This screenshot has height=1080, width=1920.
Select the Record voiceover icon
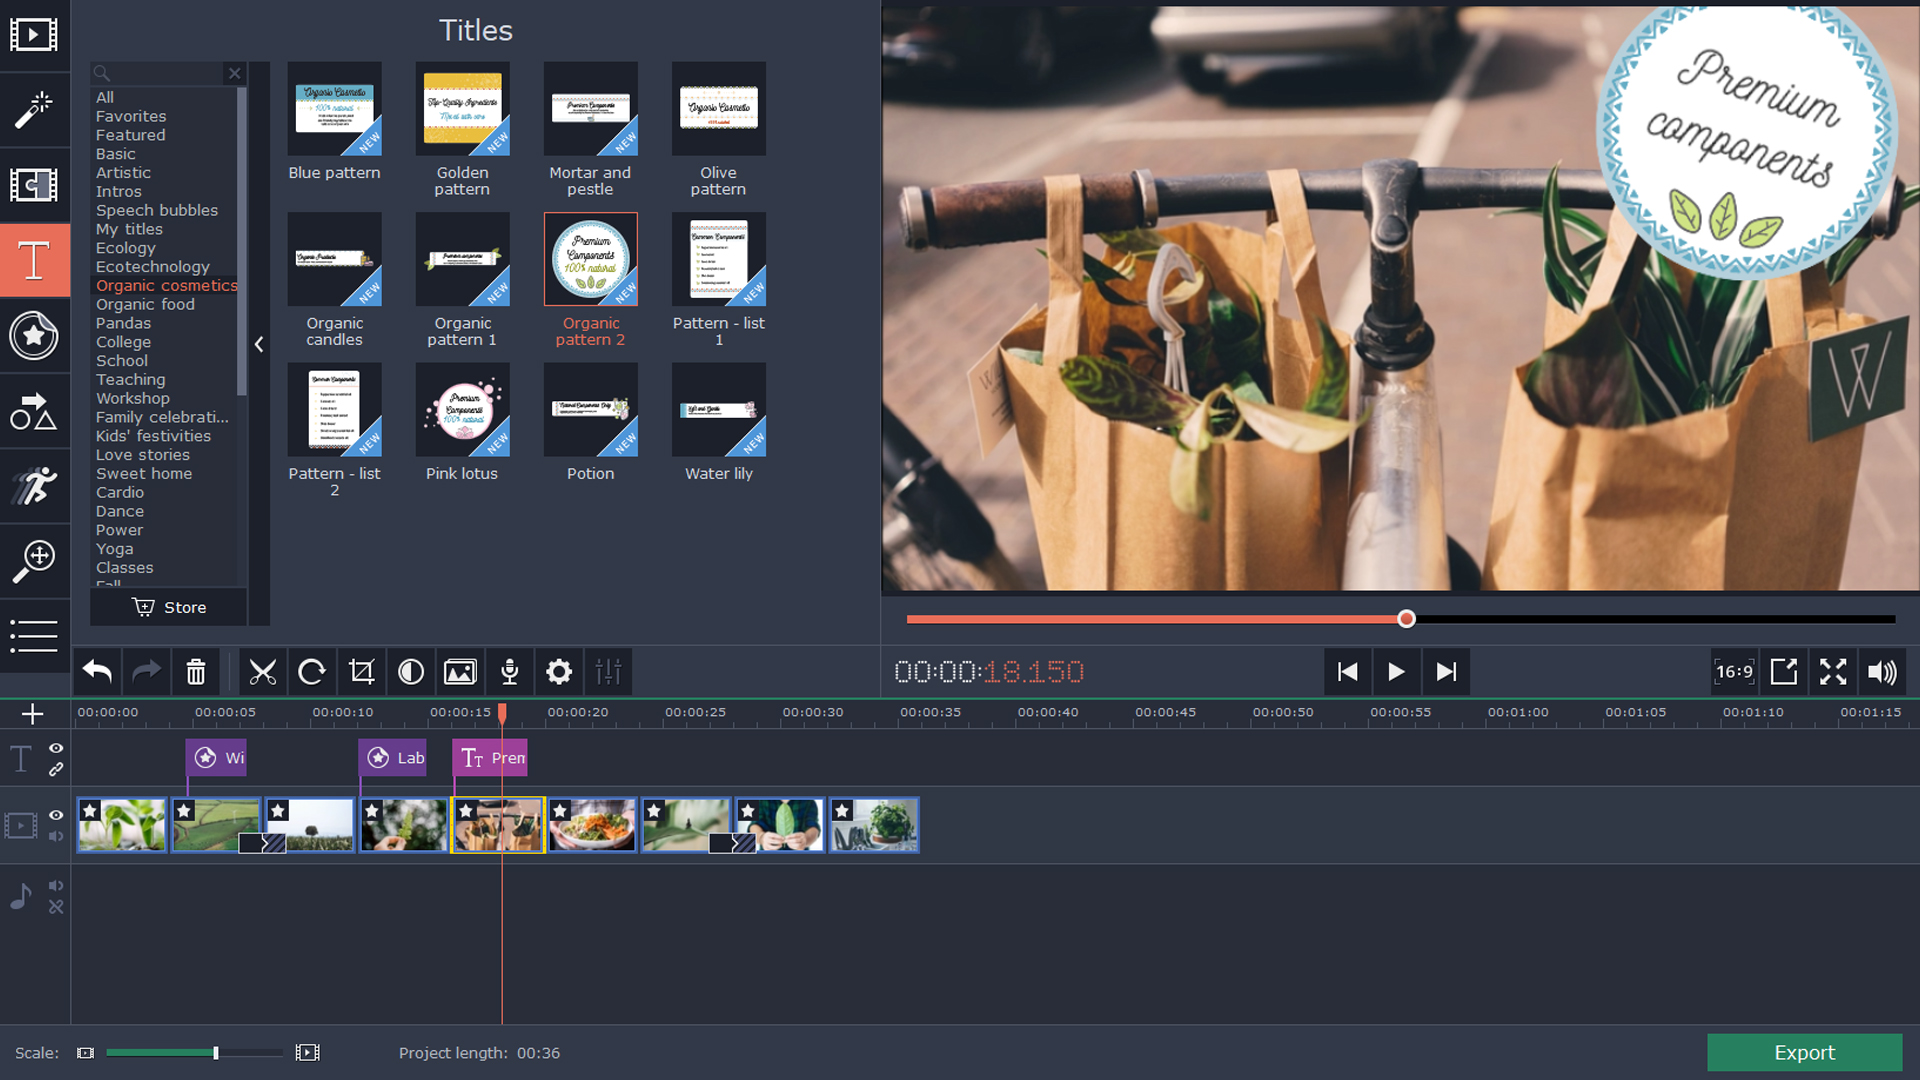point(510,673)
